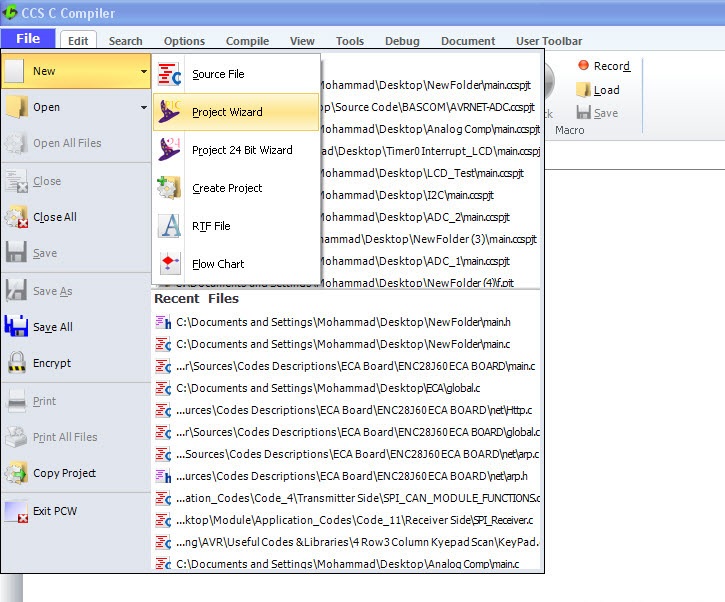Click the Exit PCW icon
The width and height of the screenshot is (725, 602).
pyautogui.click(x=16, y=511)
